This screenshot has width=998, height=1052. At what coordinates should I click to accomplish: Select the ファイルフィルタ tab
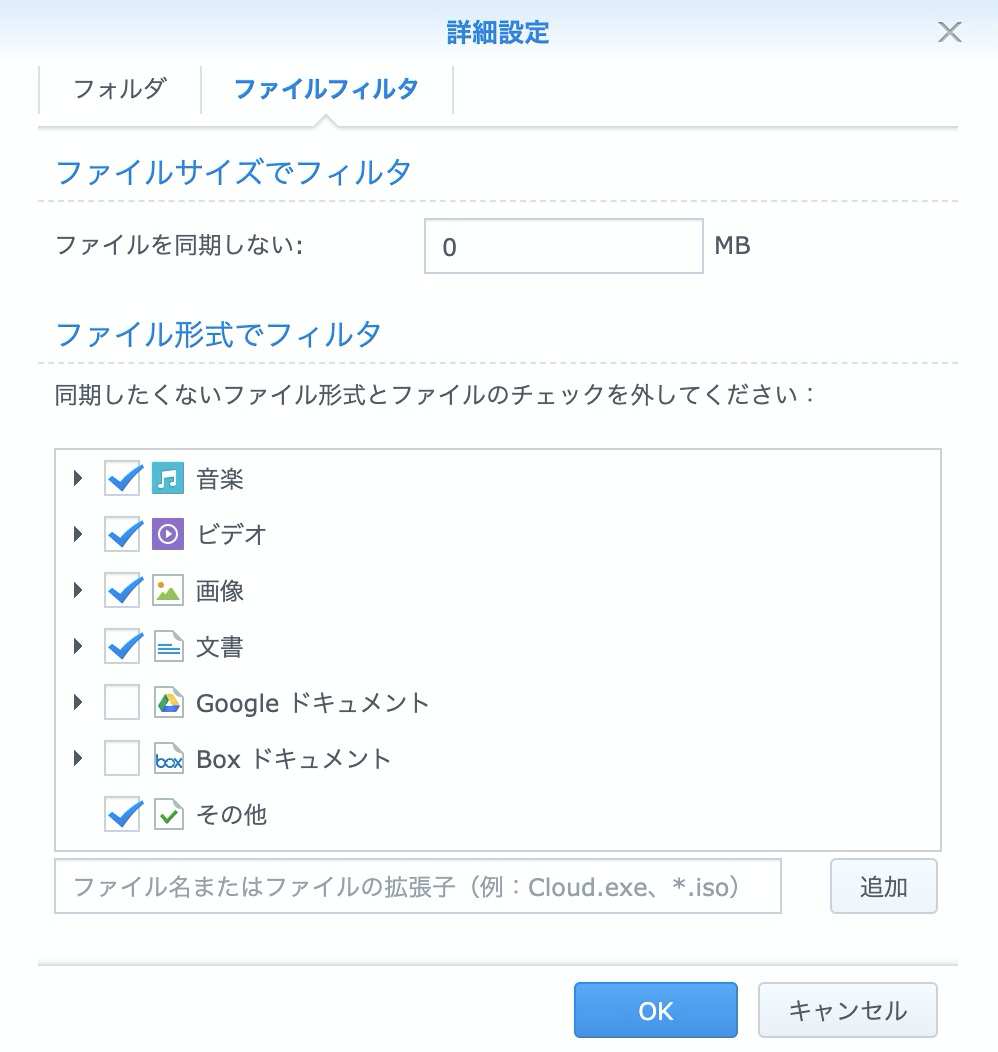coord(326,89)
